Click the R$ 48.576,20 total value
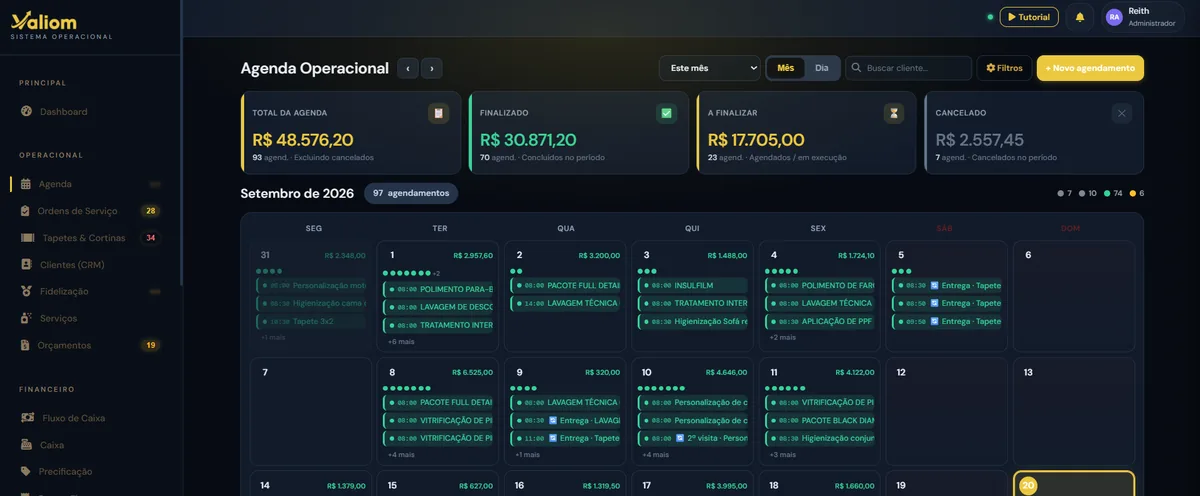This screenshot has height=496, width=1200. [303, 140]
